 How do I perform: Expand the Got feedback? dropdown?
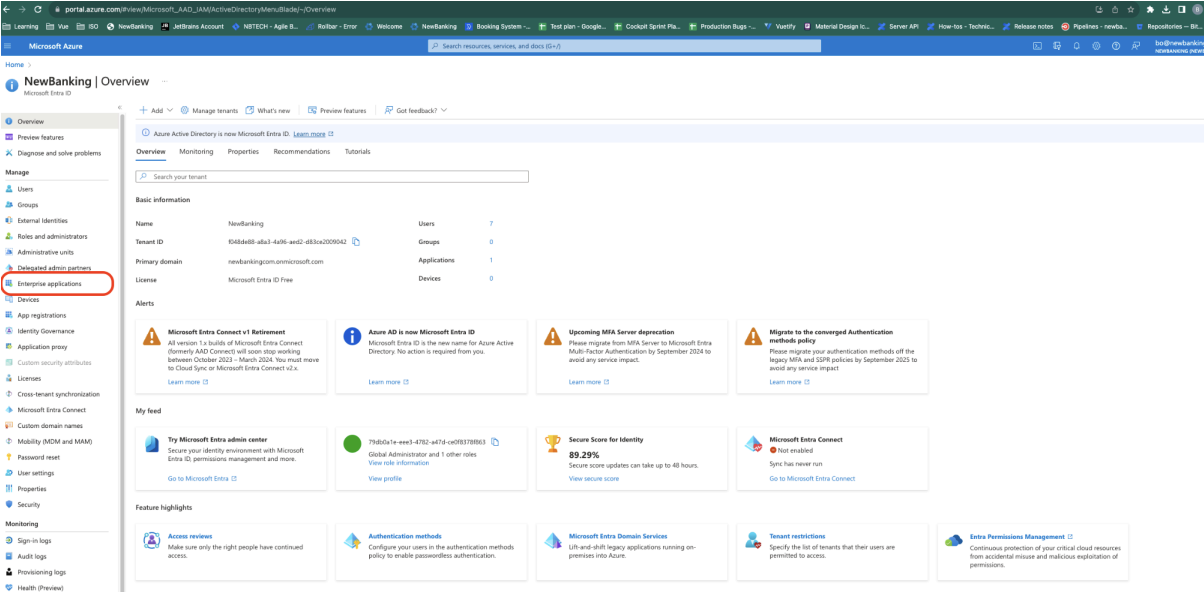[416, 110]
